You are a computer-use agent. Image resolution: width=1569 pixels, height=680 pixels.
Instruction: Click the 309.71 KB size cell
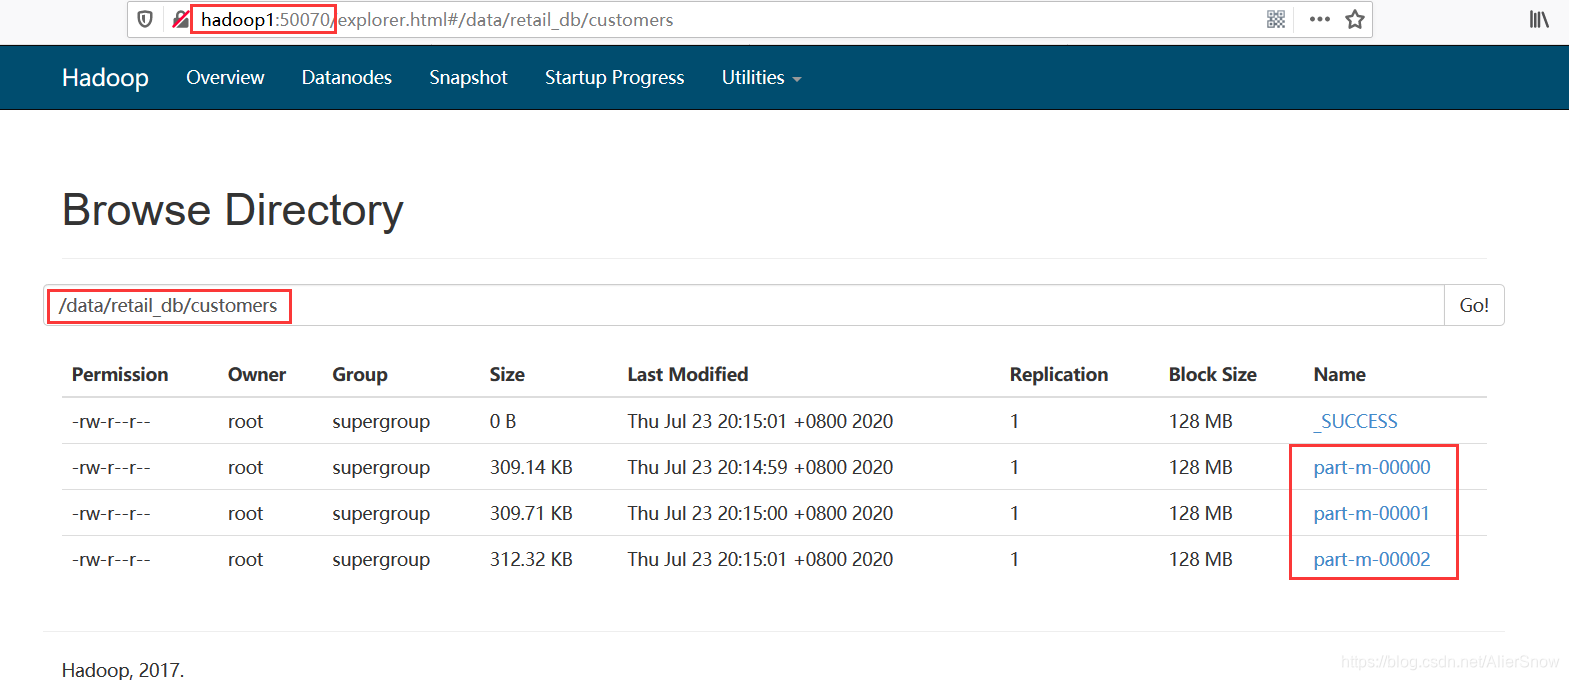click(x=531, y=513)
